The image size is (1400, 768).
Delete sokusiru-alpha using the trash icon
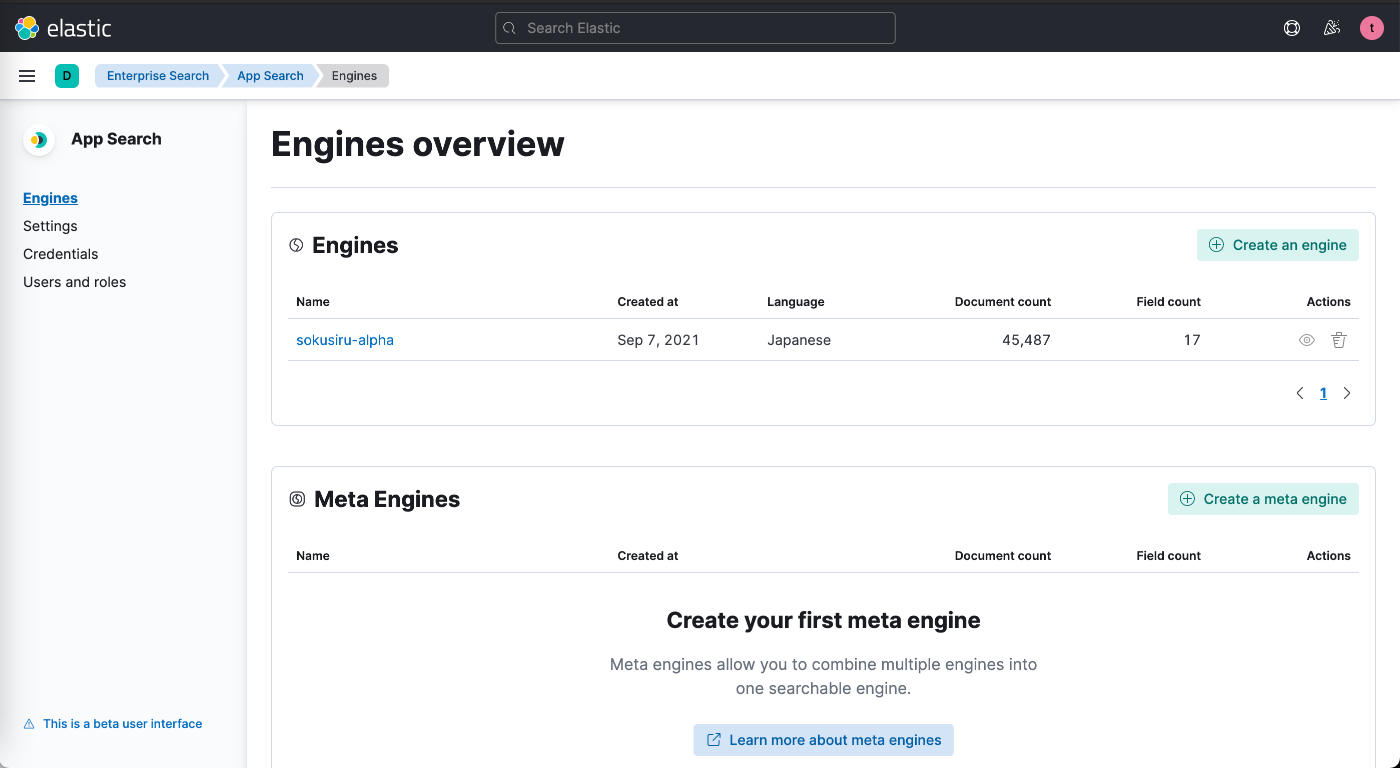pyautogui.click(x=1339, y=340)
